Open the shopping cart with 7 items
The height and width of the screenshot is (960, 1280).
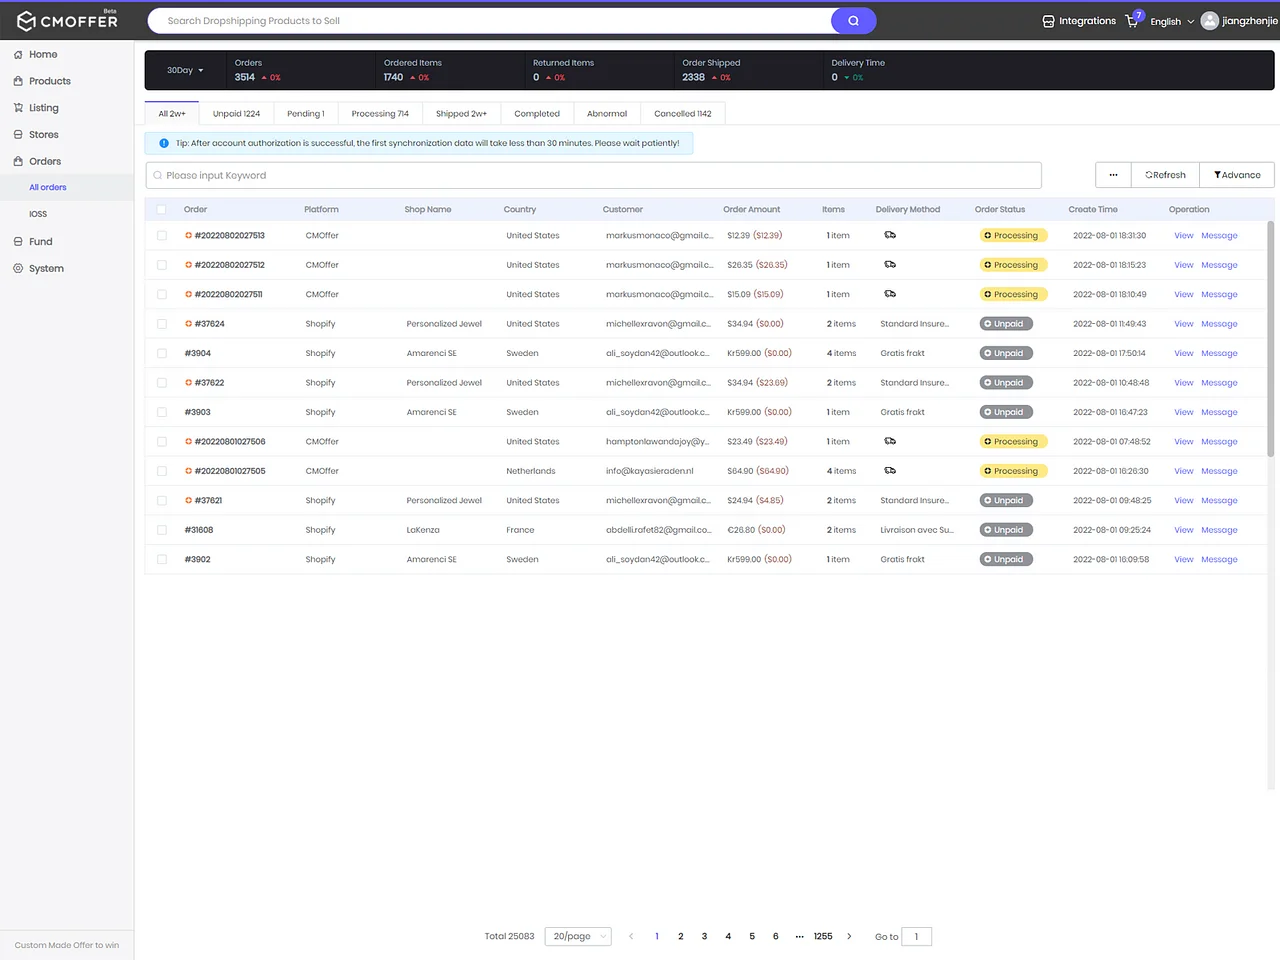click(x=1132, y=21)
